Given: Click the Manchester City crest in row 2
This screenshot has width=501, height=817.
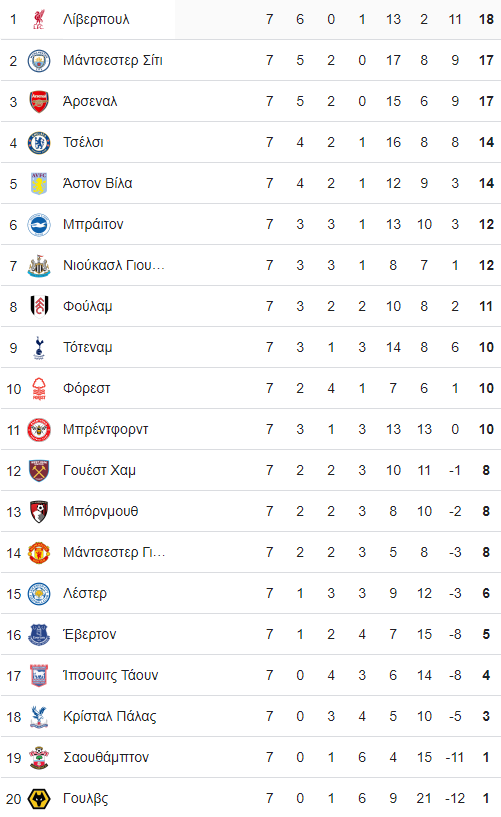Looking at the screenshot, I should tap(39, 61).
